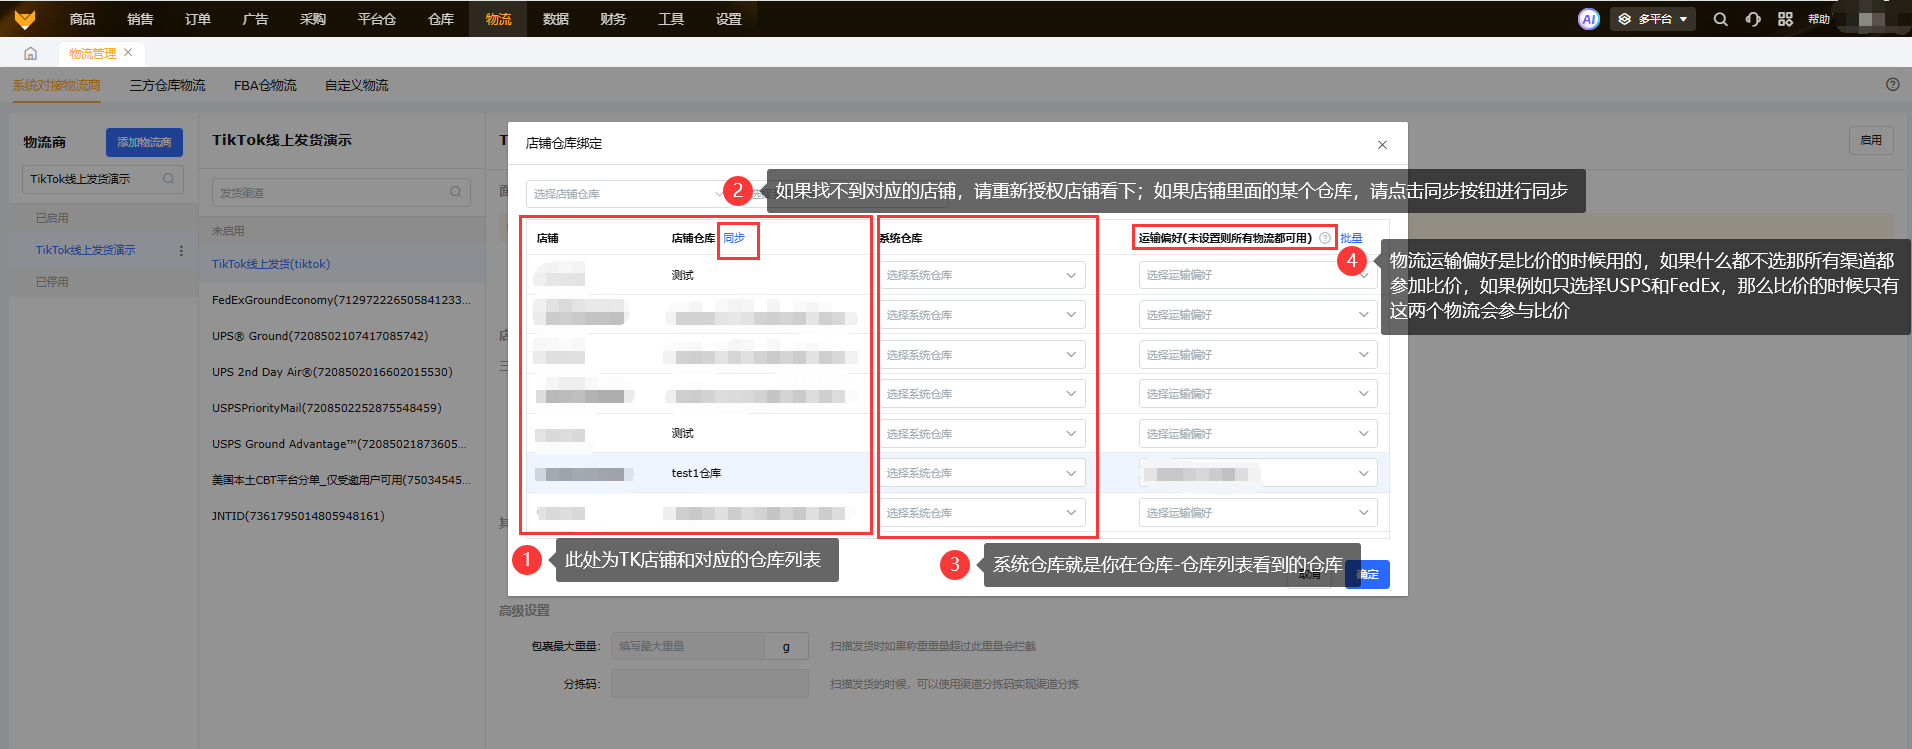Click the page help question-mark icon
1912x749 pixels.
[x=1892, y=85]
